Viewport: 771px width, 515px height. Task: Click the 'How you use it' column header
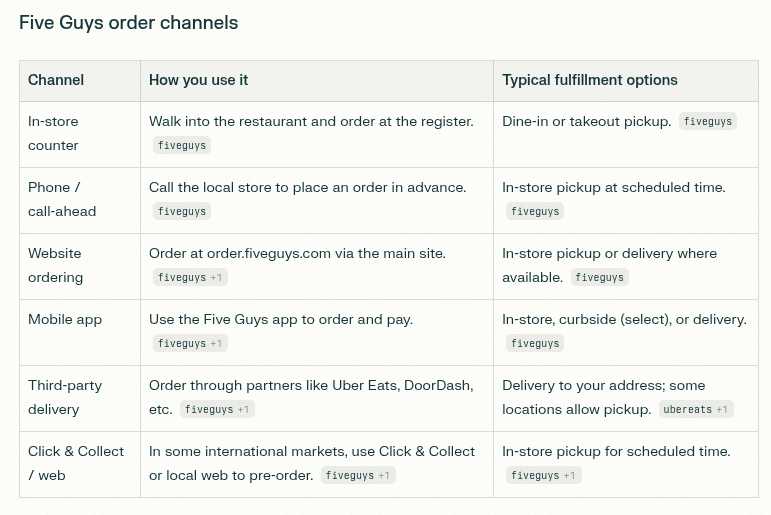(198, 80)
